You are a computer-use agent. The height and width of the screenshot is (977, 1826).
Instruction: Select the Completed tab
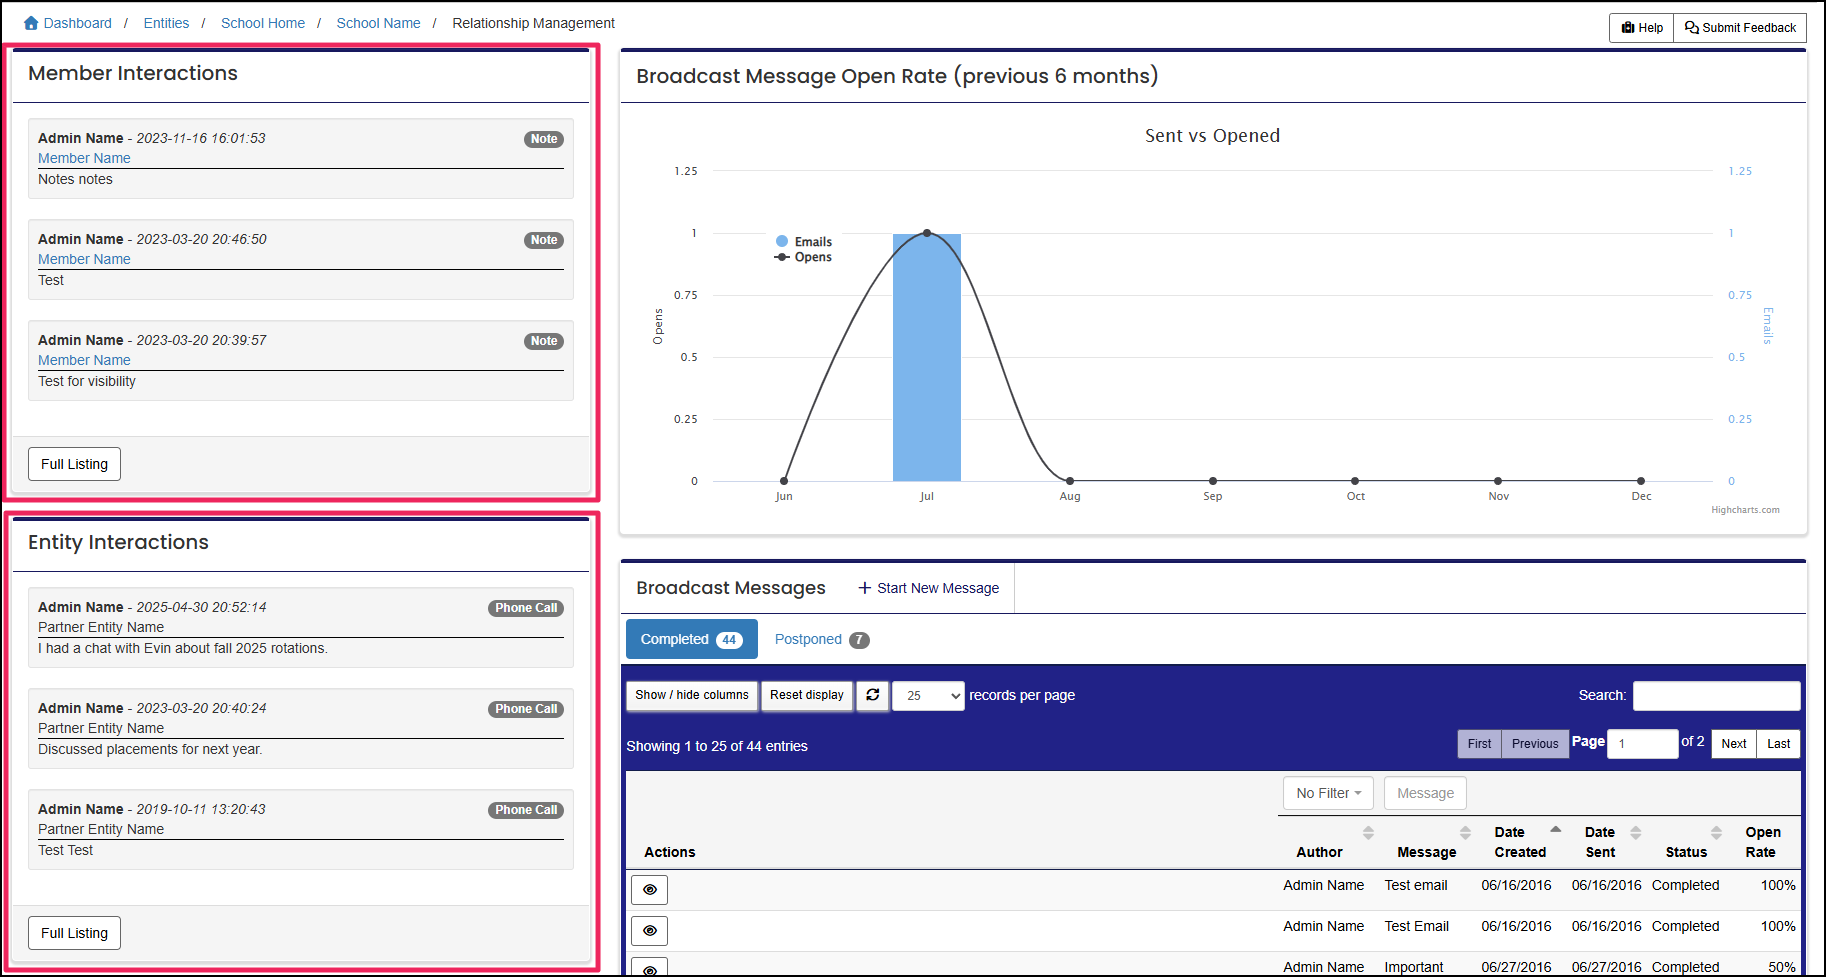691,639
